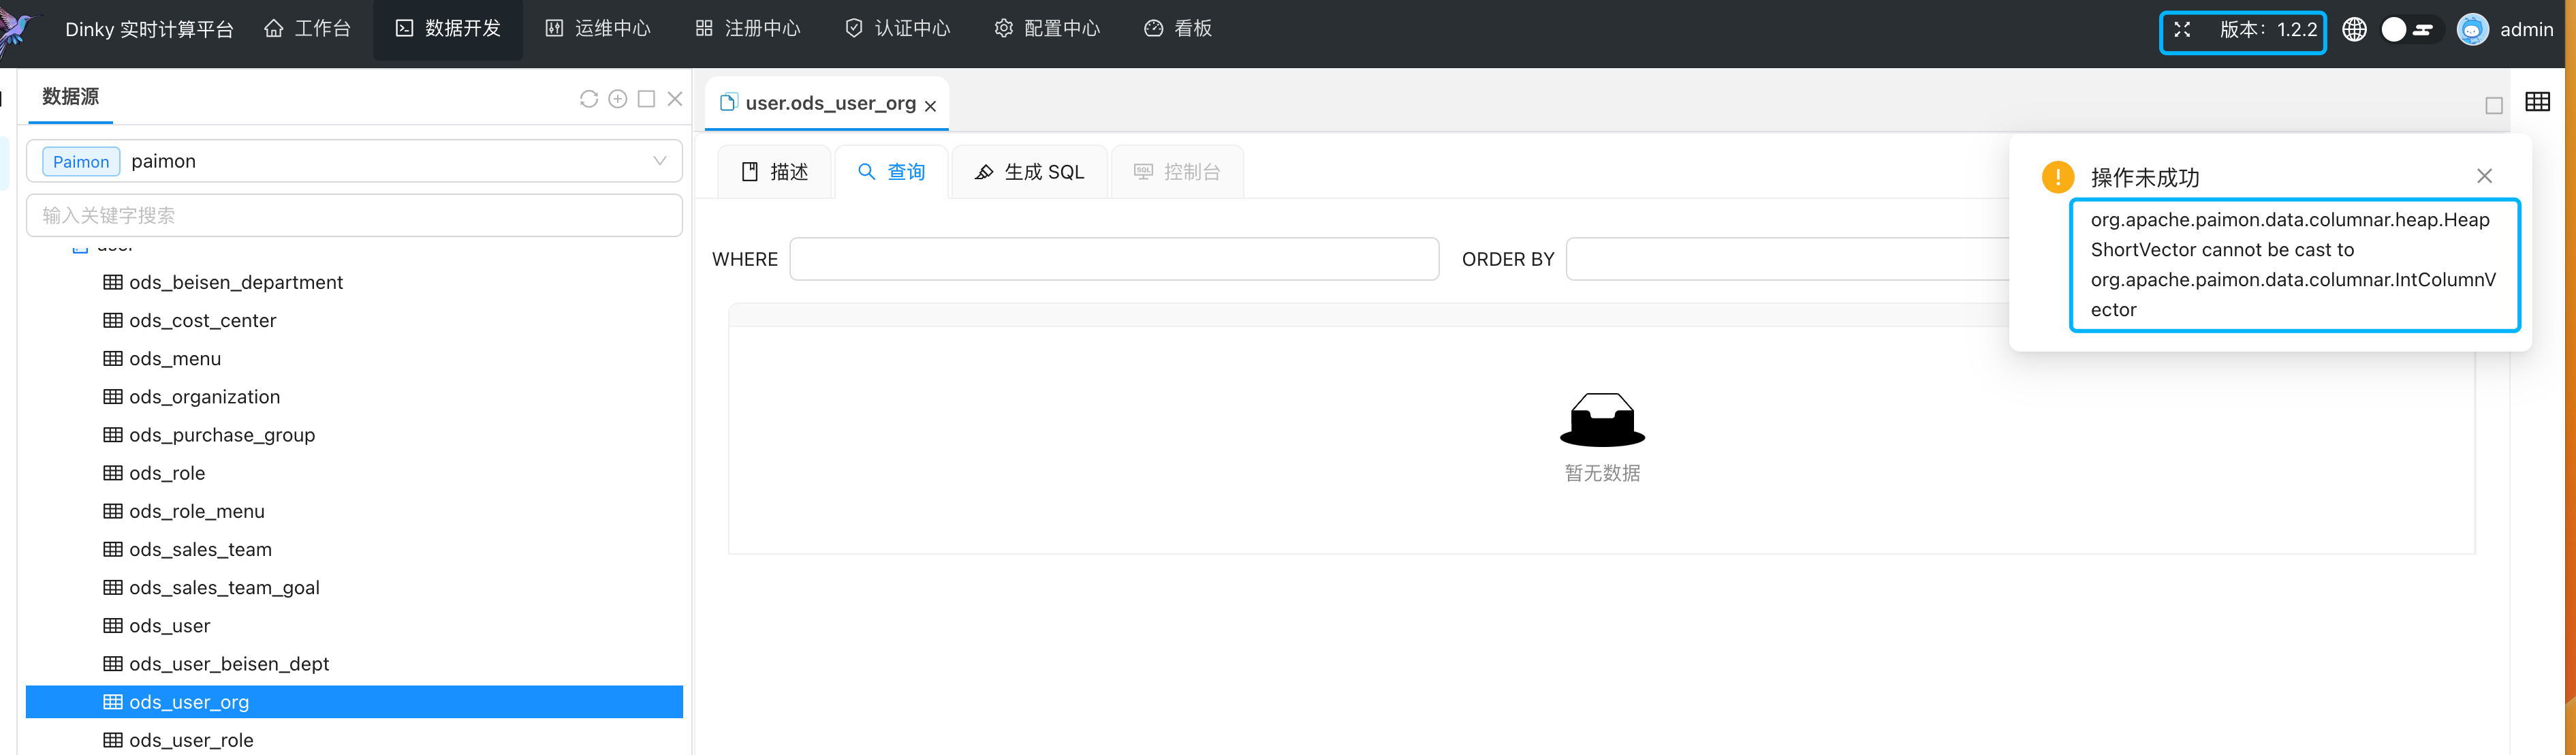The image size is (2576, 755).
Task: Select the ods_organization table
Action: [204, 397]
